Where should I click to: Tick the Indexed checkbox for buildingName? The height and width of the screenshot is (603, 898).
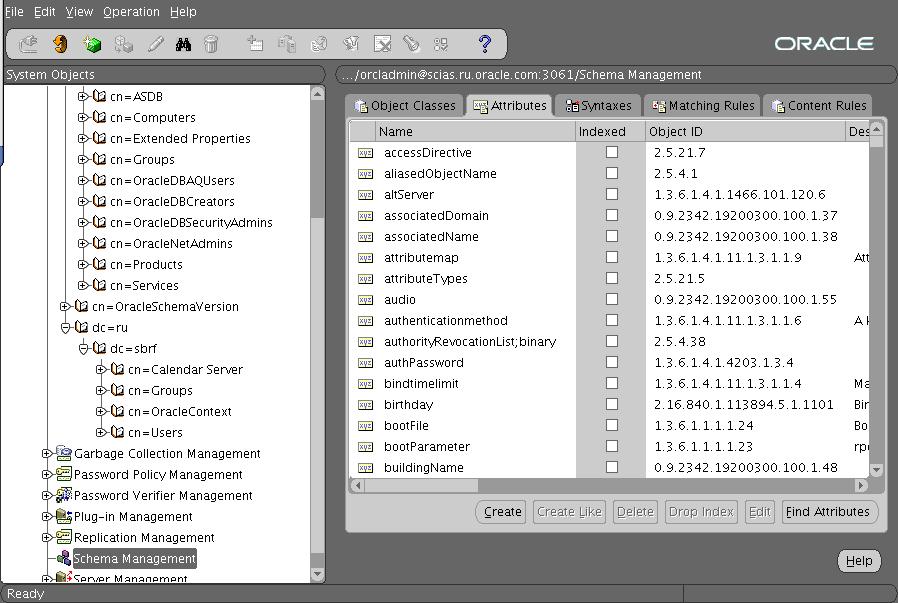coord(612,467)
